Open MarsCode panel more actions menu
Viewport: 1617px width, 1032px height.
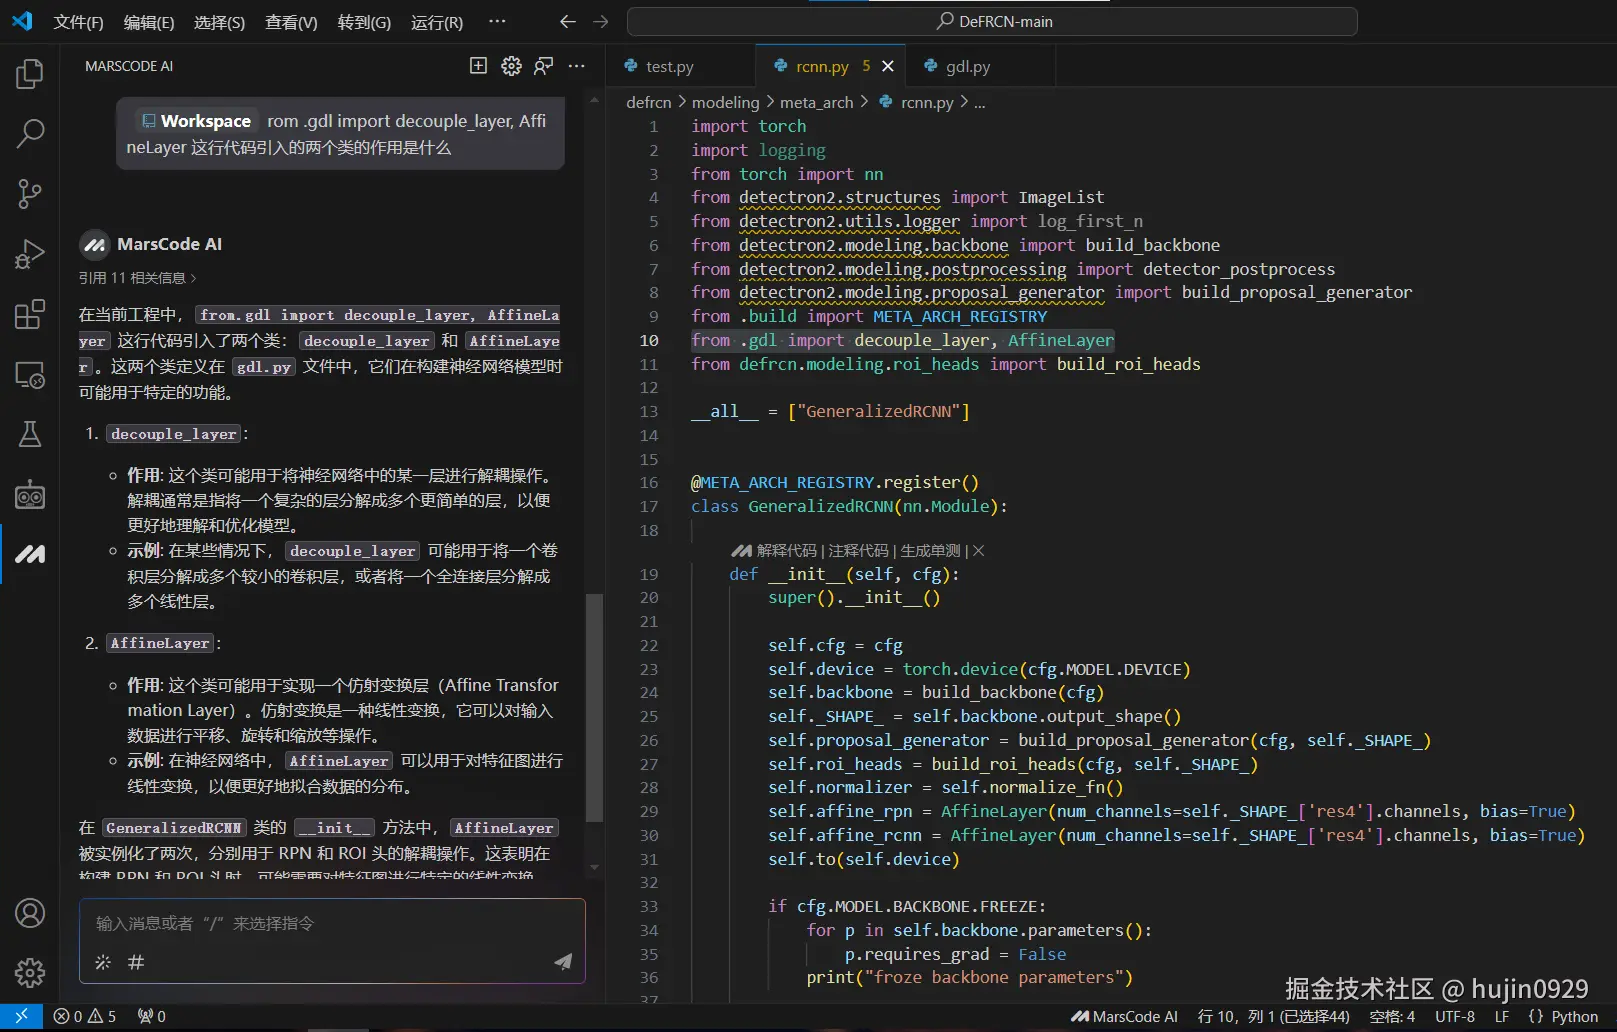[x=576, y=66]
